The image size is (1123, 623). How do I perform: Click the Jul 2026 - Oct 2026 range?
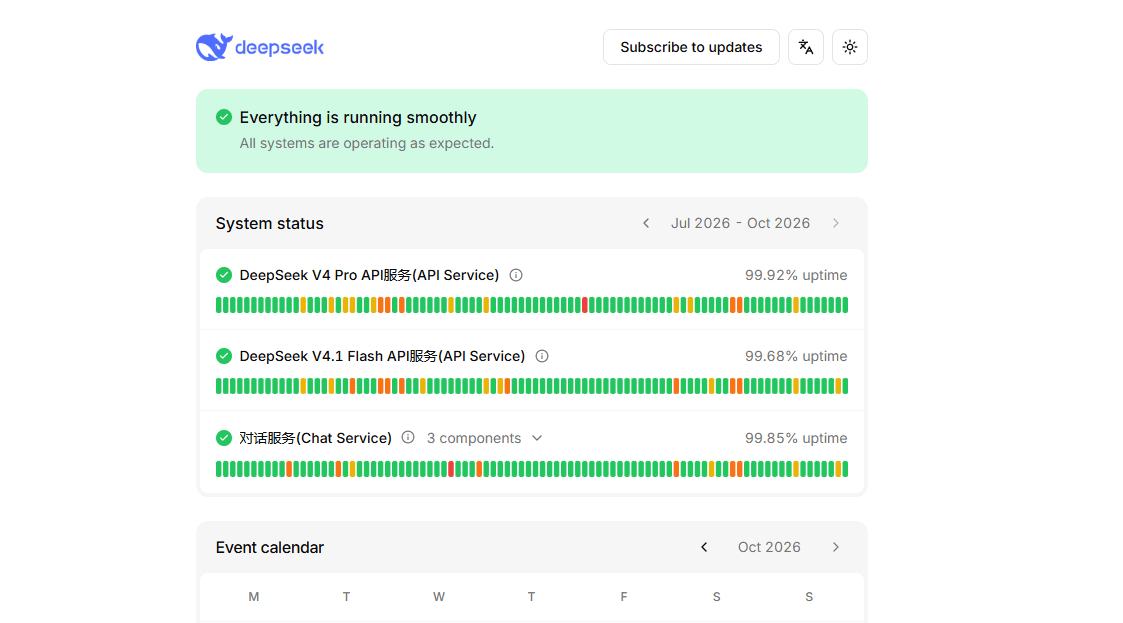tap(741, 223)
